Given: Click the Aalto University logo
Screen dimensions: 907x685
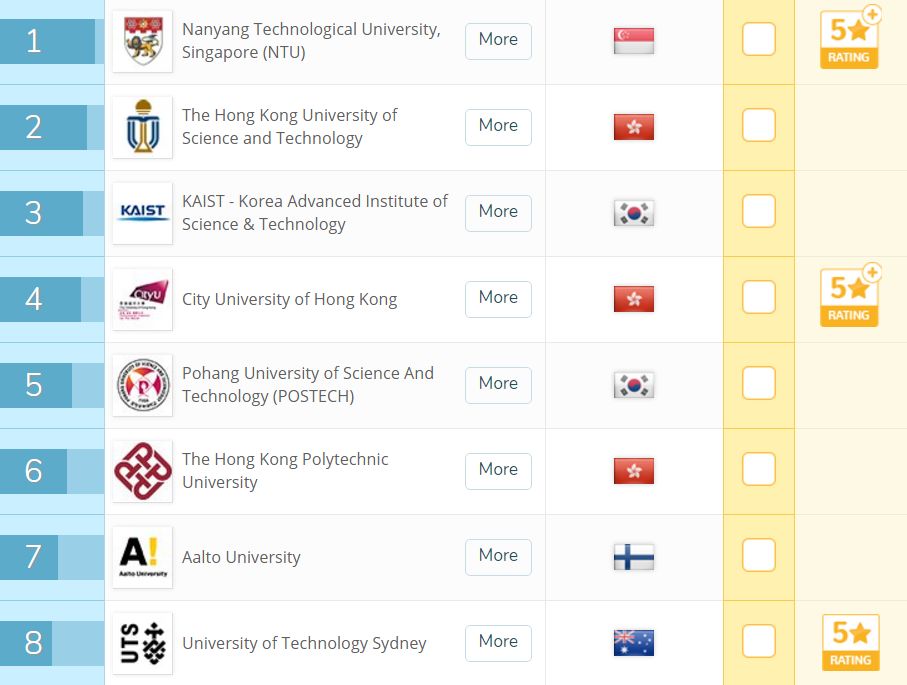Looking at the screenshot, I should [x=142, y=557].
